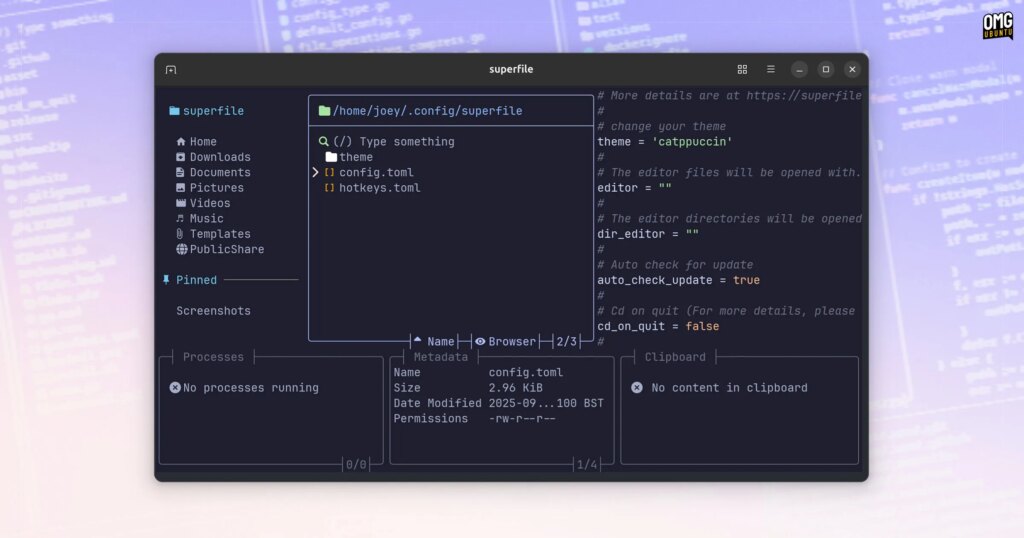1024x538 pixels.
Task: Click the Browser mode label
Action: [x=512, y=341]
